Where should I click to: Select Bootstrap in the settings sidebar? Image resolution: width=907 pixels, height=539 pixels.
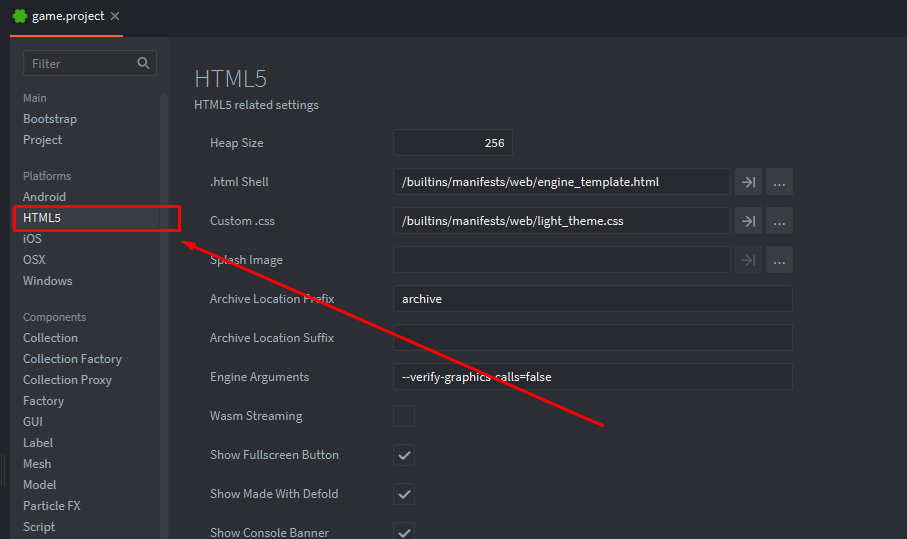click(x=50, y=119)
